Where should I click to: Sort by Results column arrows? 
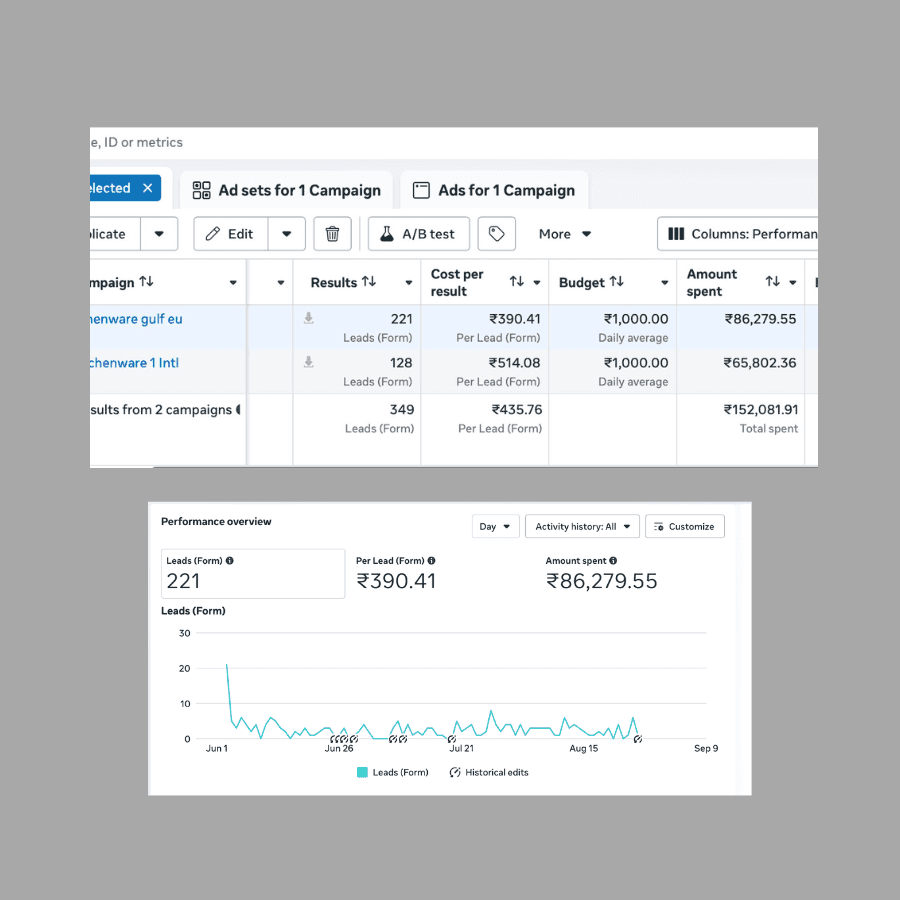[369, 281]
